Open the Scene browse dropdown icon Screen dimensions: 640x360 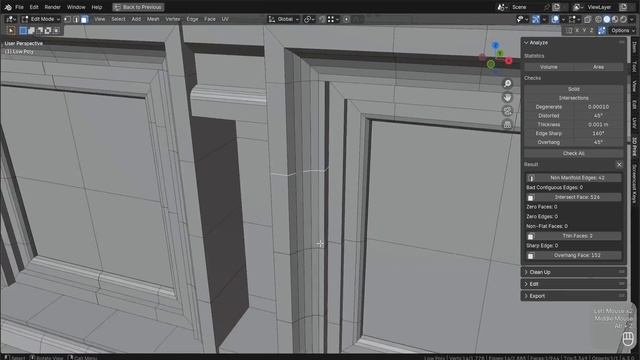click(x=502, y=7)
